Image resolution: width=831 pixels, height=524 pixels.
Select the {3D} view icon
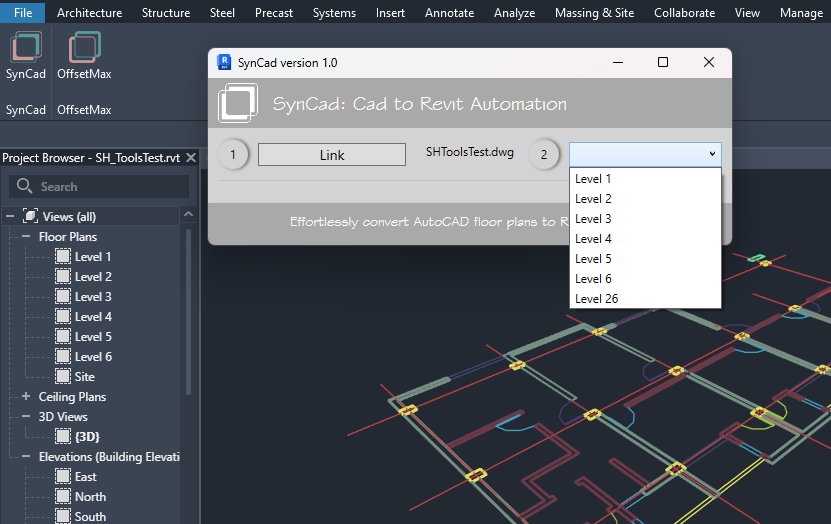pyautogui.click(x=63, y=437)
